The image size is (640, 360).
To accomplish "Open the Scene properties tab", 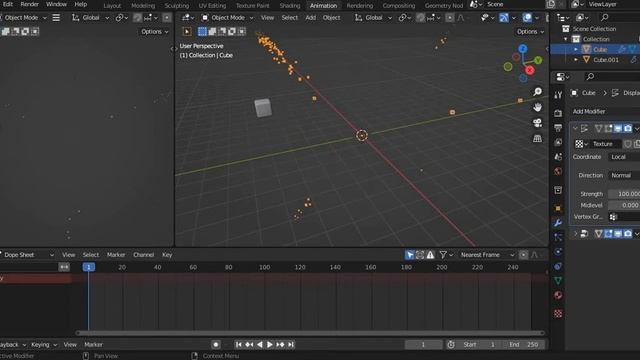I will click(558, 157).
